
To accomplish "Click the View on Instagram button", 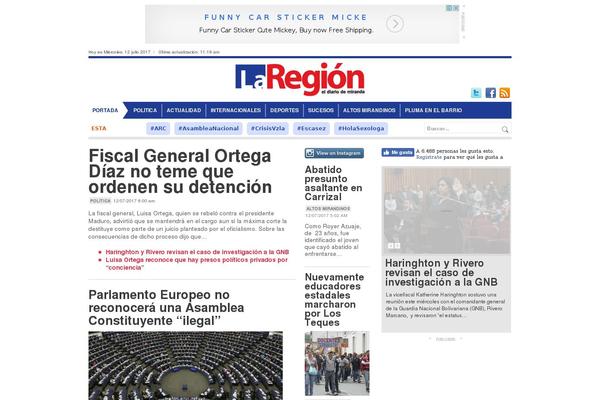I will pos(334,153).
